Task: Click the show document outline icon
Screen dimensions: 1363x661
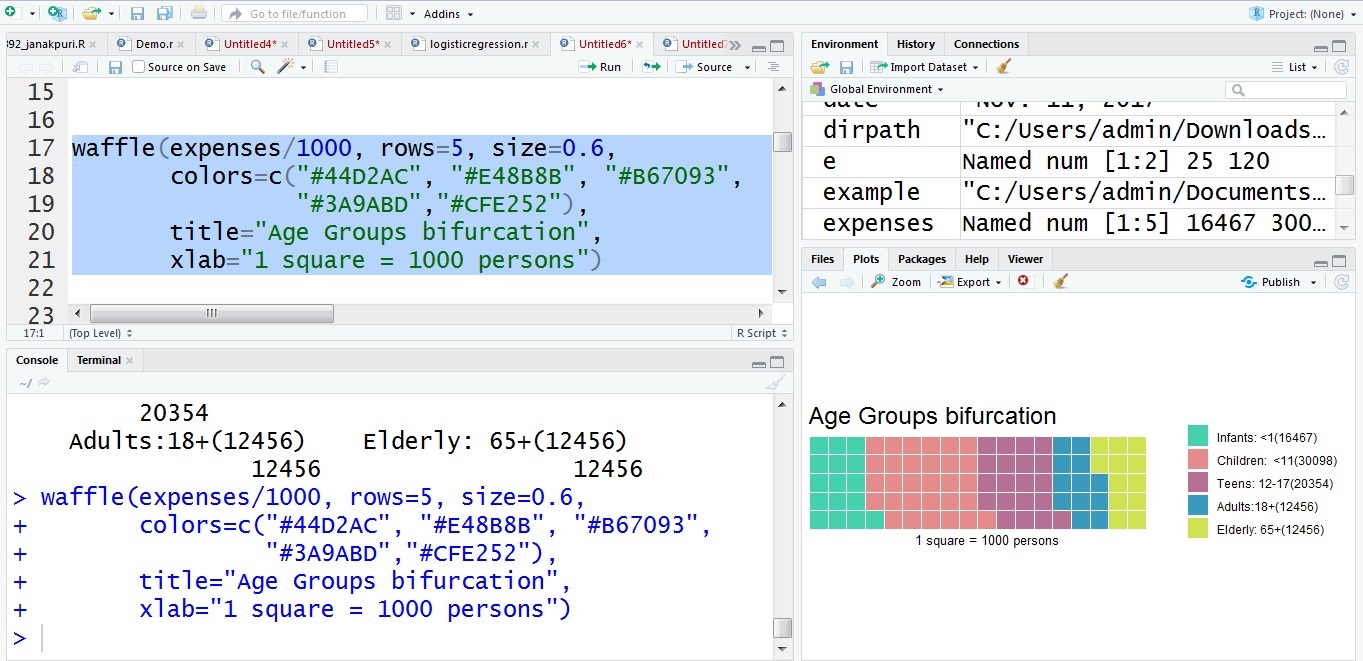Action: point(773,67)
